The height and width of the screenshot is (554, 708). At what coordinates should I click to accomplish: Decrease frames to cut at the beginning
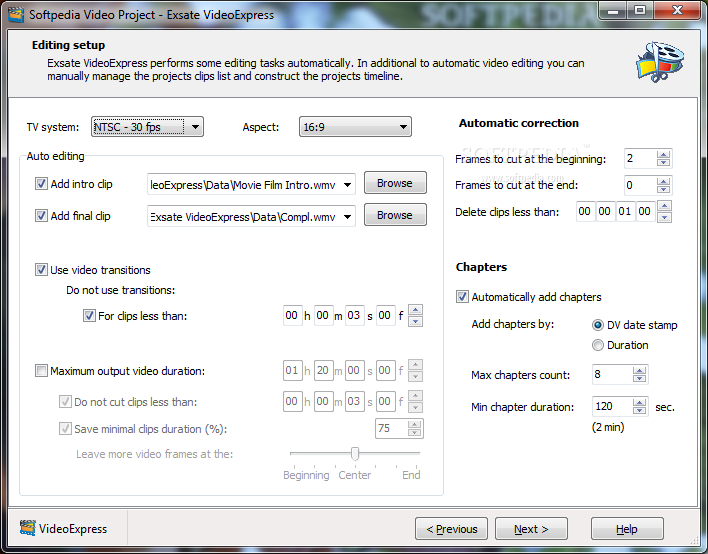(663, 163)
